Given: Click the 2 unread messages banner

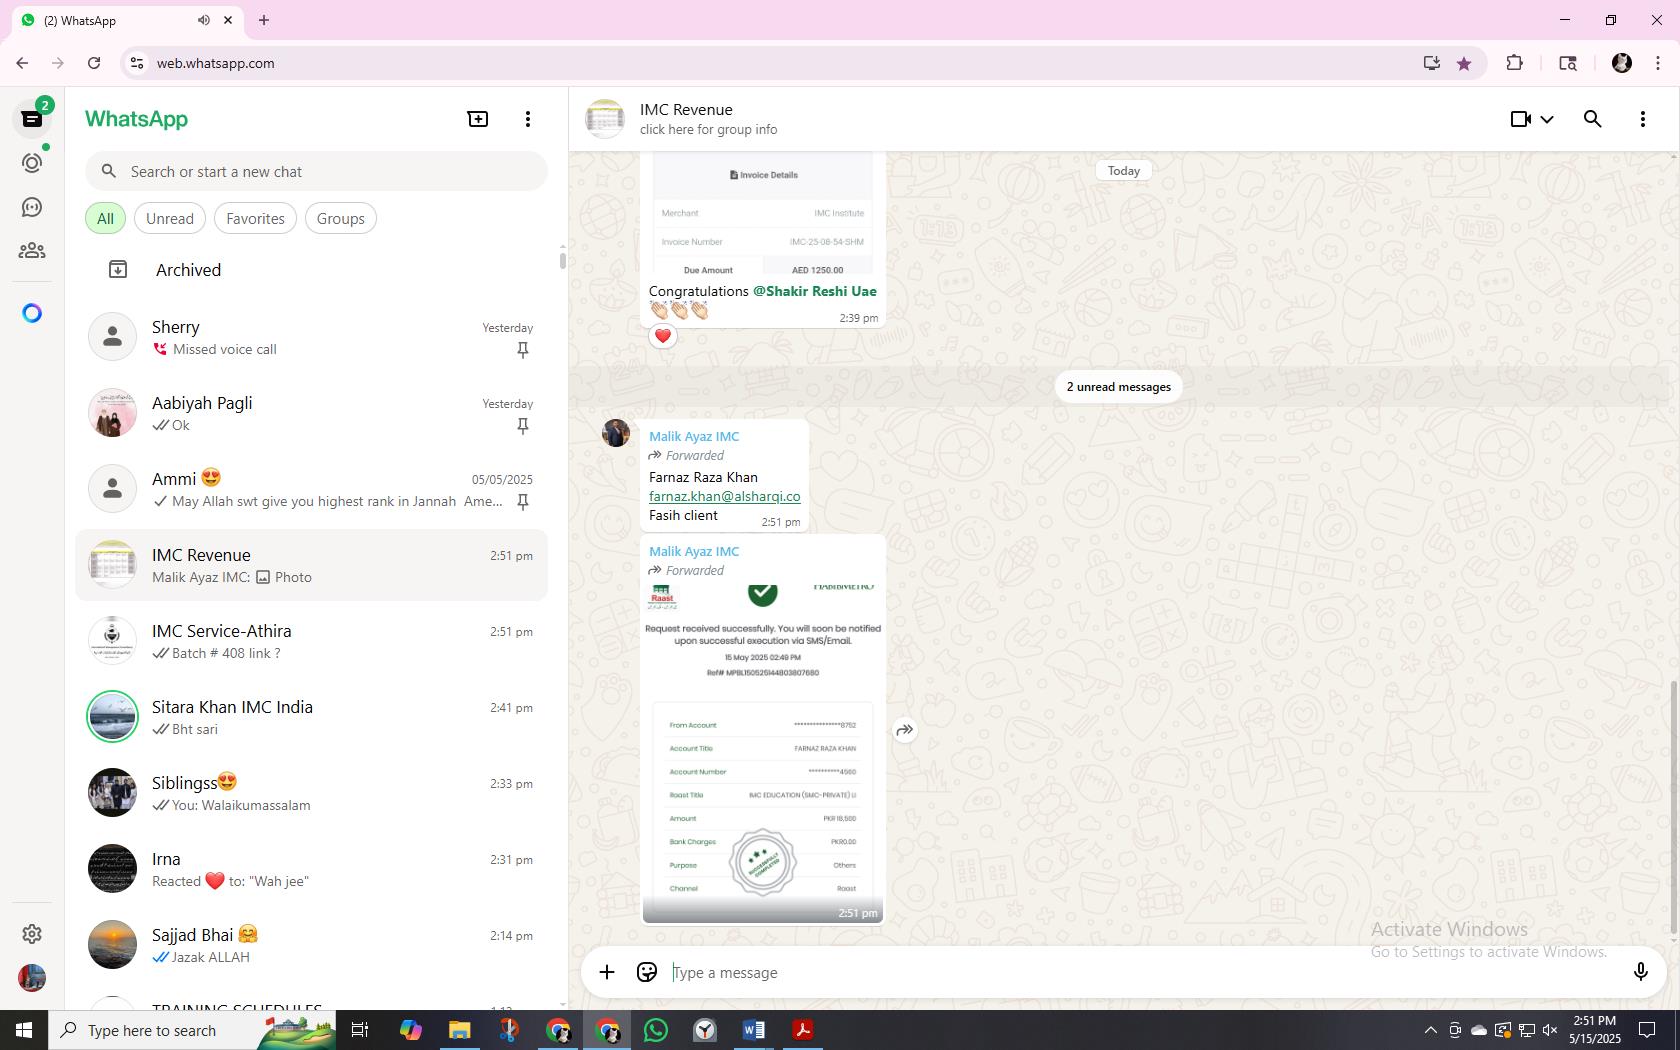Looking at the screenshot, I should (x=1118, y=387).
